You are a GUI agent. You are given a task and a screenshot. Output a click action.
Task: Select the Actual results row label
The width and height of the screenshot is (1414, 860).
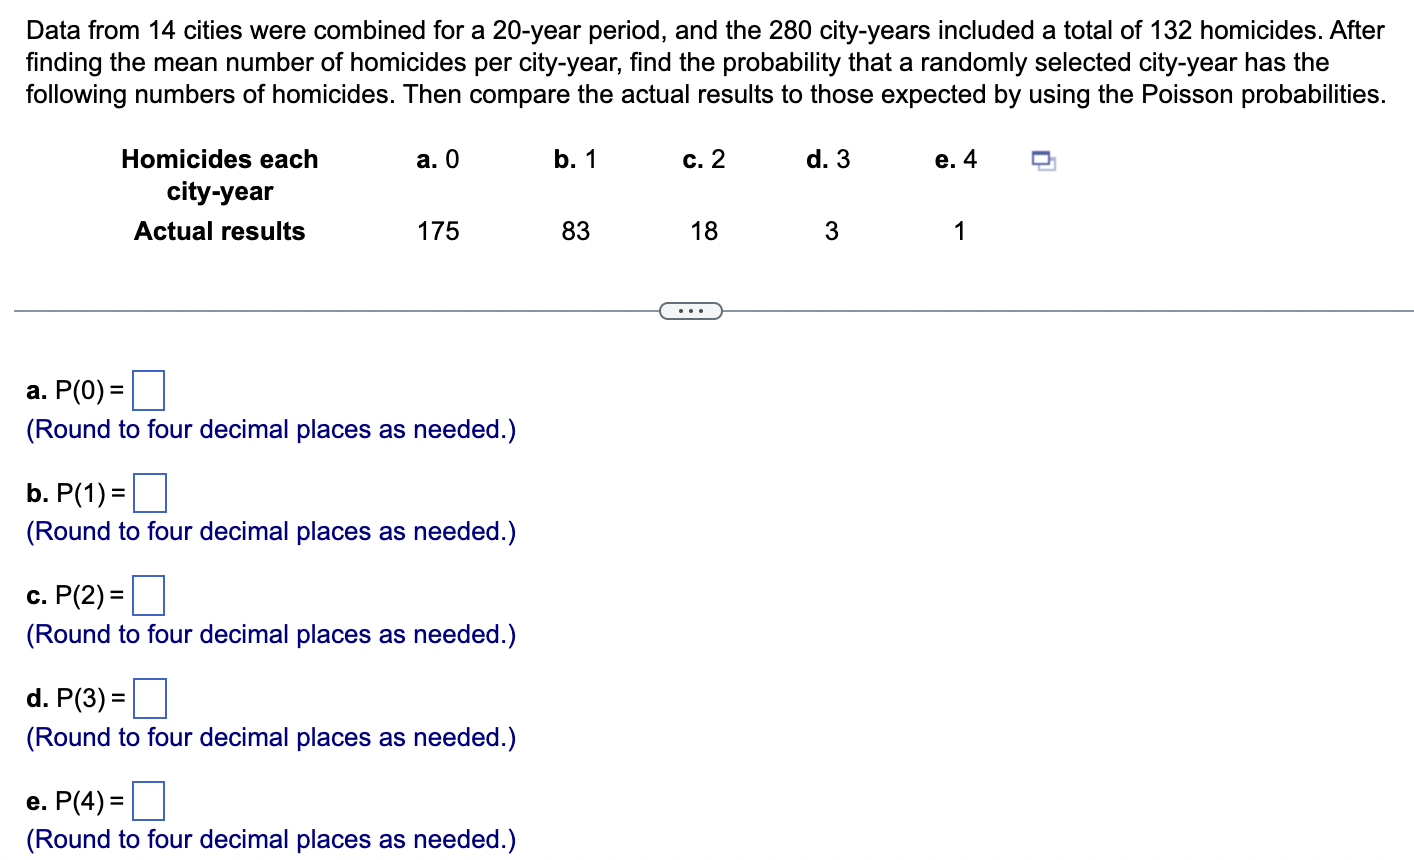pos(219,231)
